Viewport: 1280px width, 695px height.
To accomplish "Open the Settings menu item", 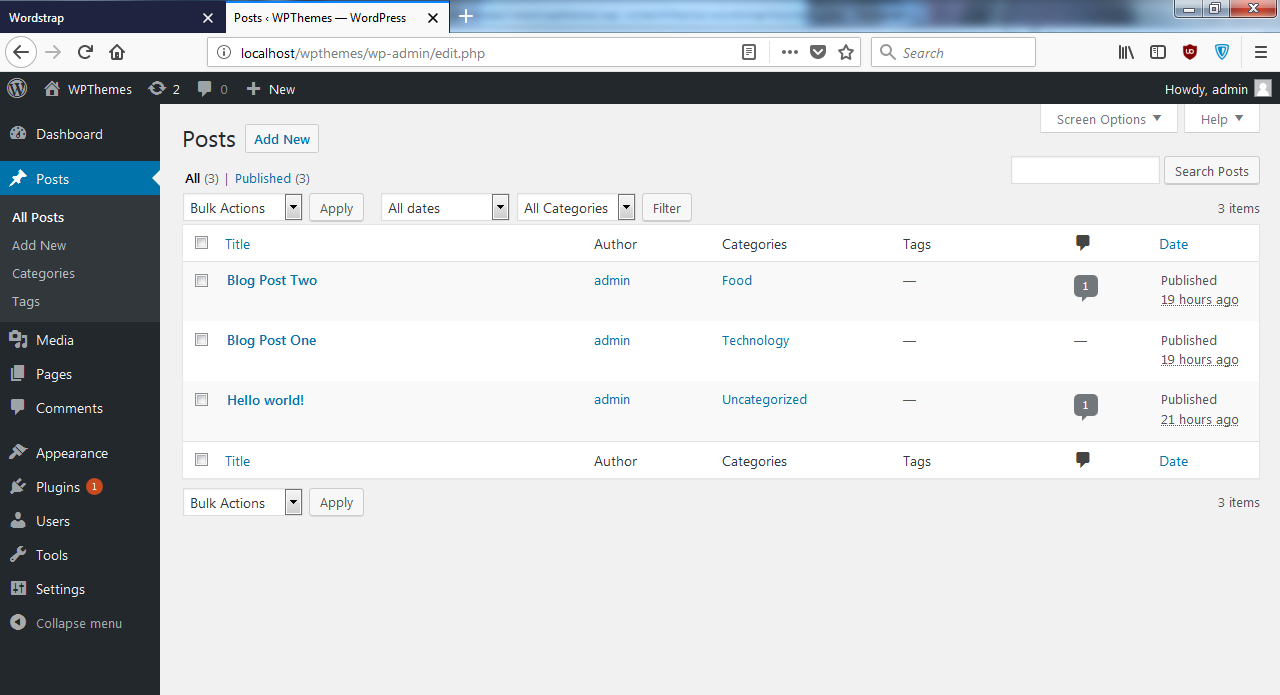I will (80, 589).
